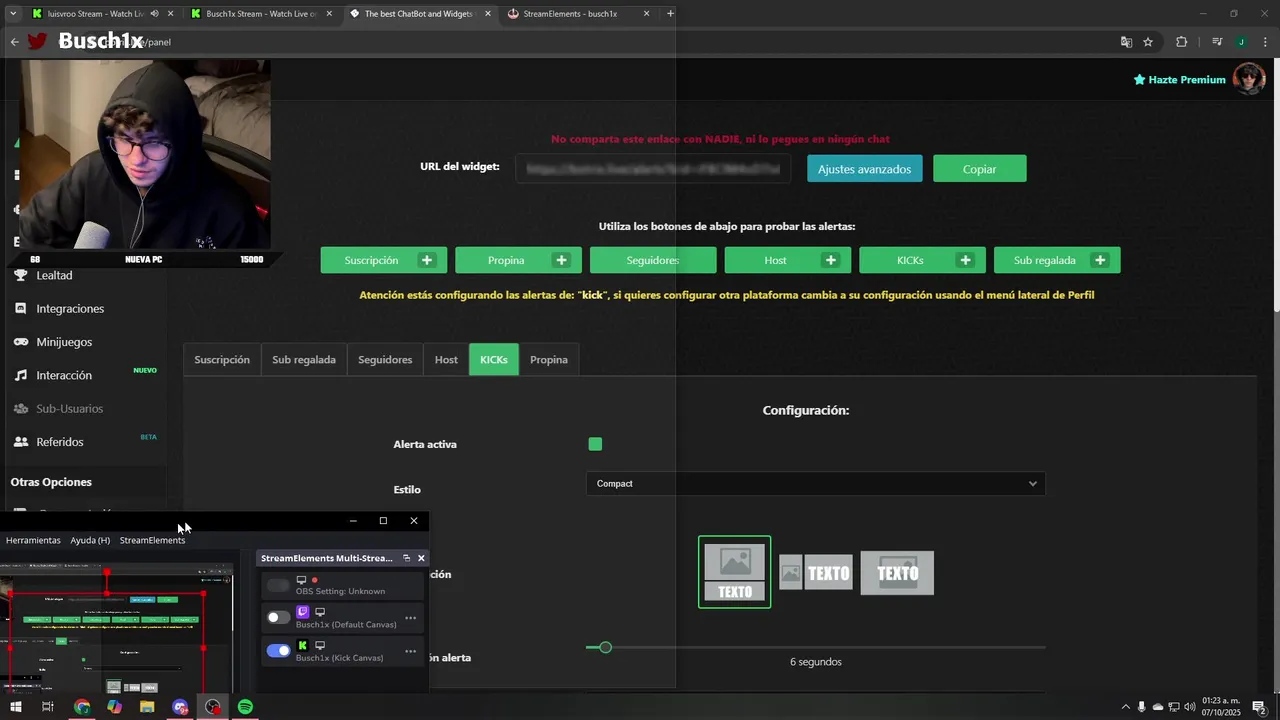1280x720 pixels.
Task: Click the plus icon on Sub regalada test button
Action: point(1100,260)
